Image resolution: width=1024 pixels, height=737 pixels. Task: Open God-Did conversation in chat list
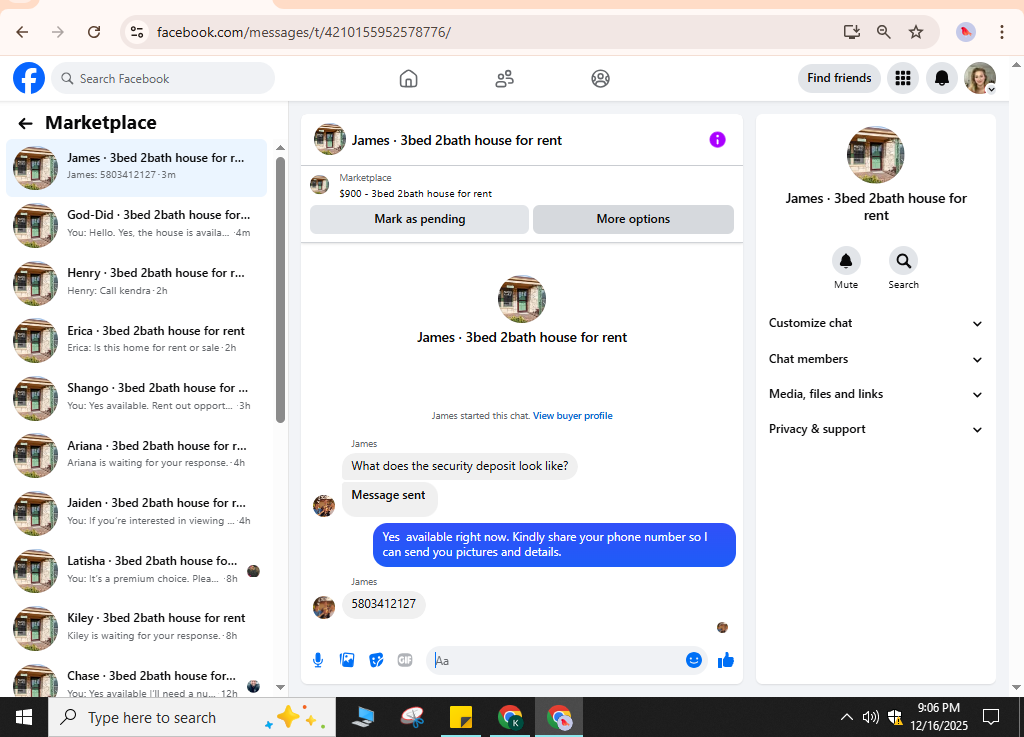tap(136, 225)
